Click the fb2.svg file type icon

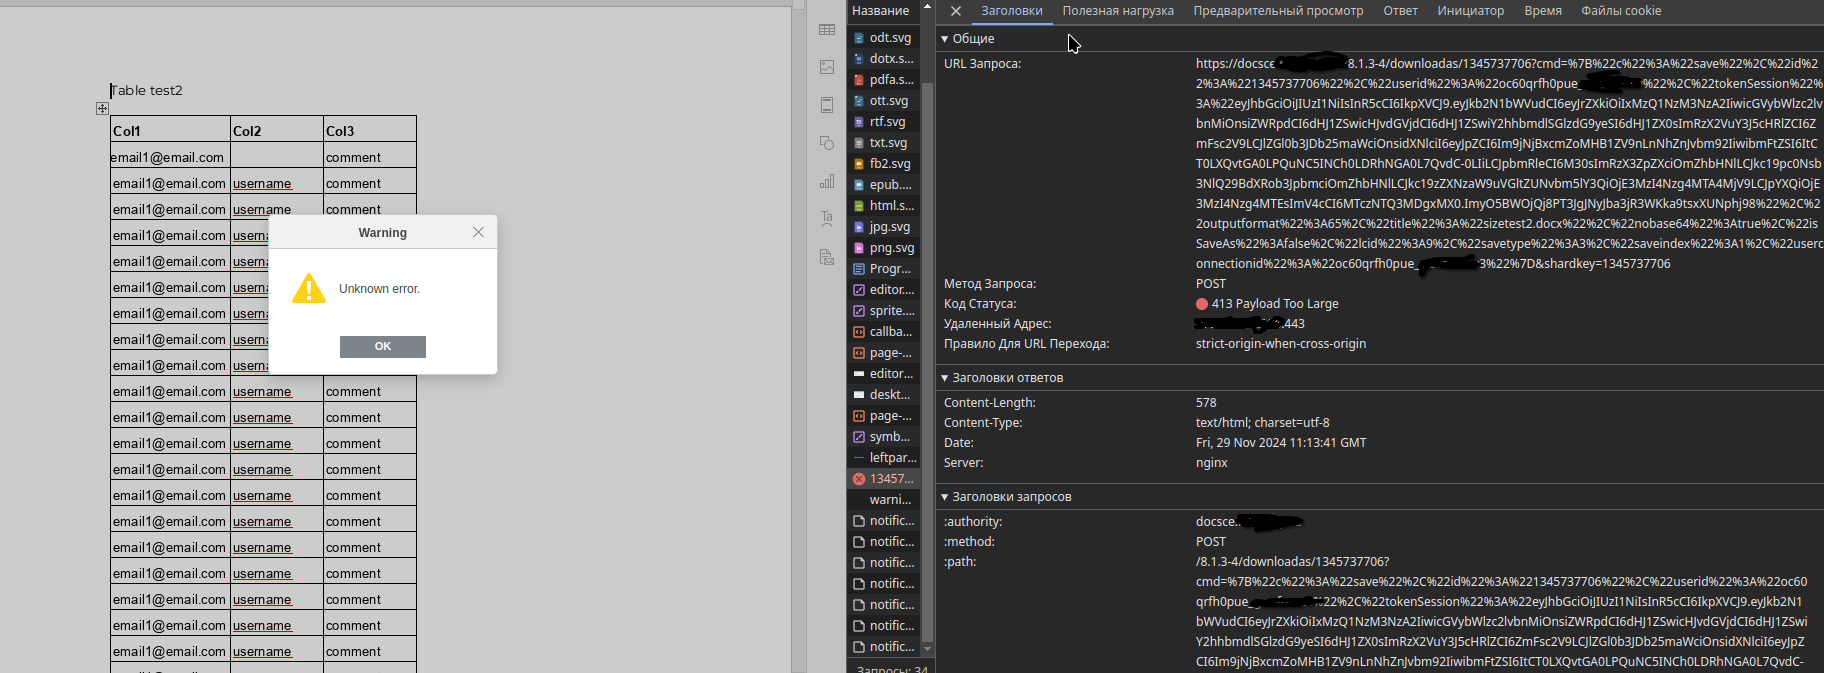858,164
